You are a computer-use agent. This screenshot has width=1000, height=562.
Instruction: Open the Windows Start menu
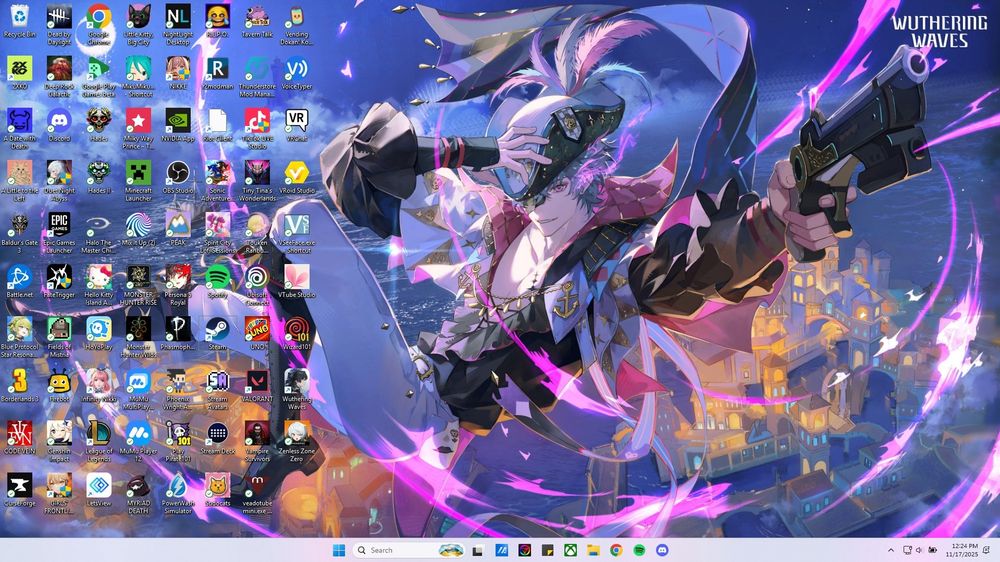click(339, 550)
